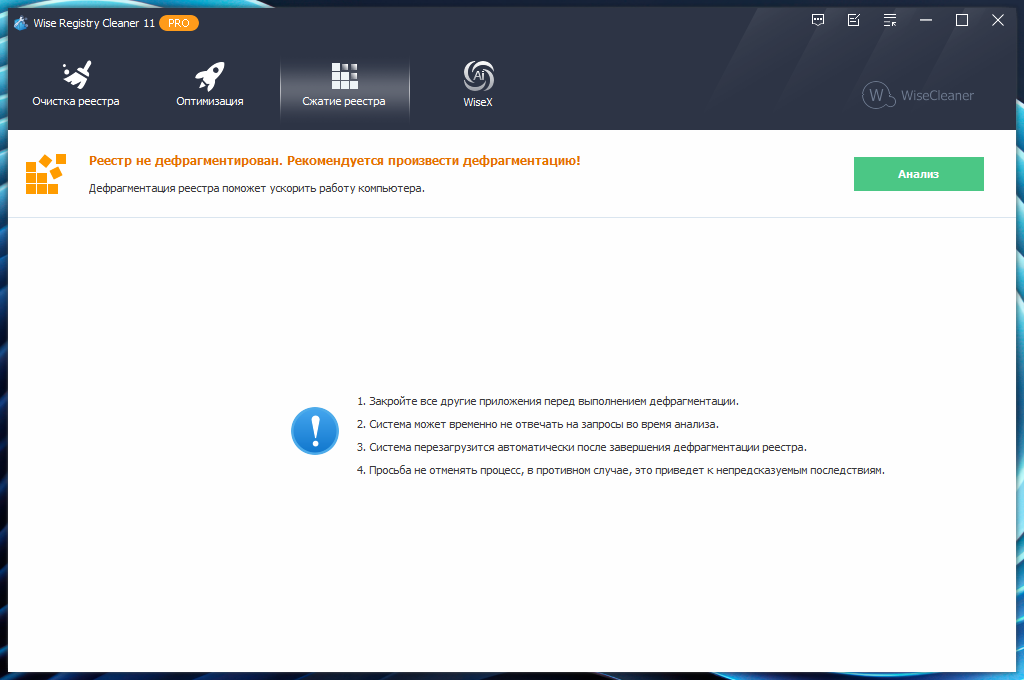This screenshot has height=680, width=1024.
Task: Open the WiseX AI tab
Action: click(x=478, y=85)
